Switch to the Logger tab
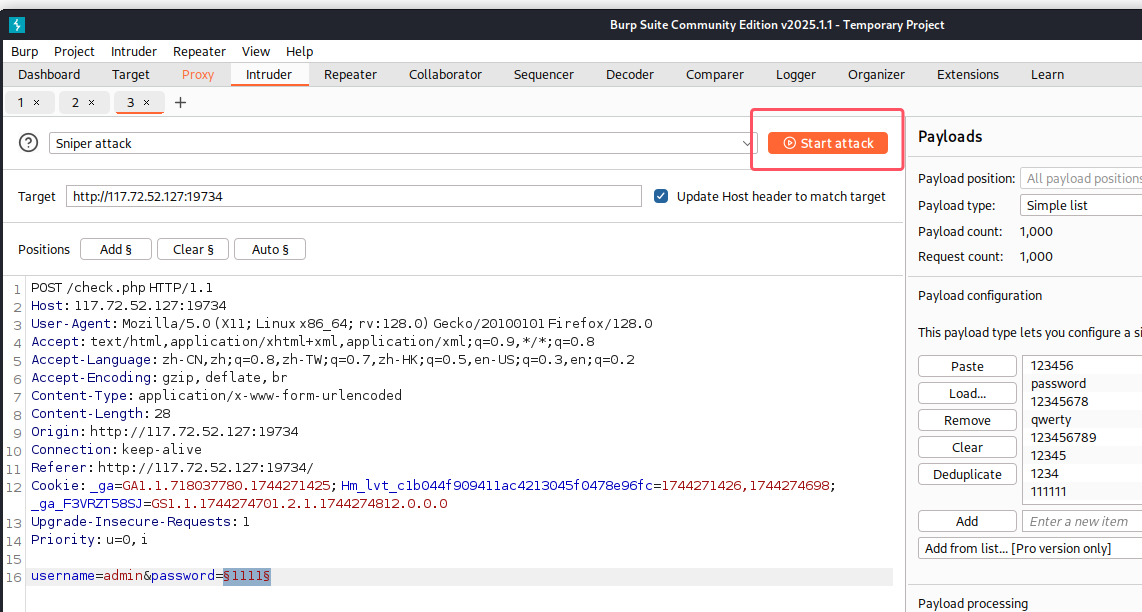The image size is (1142, 612). pos(795,74)
